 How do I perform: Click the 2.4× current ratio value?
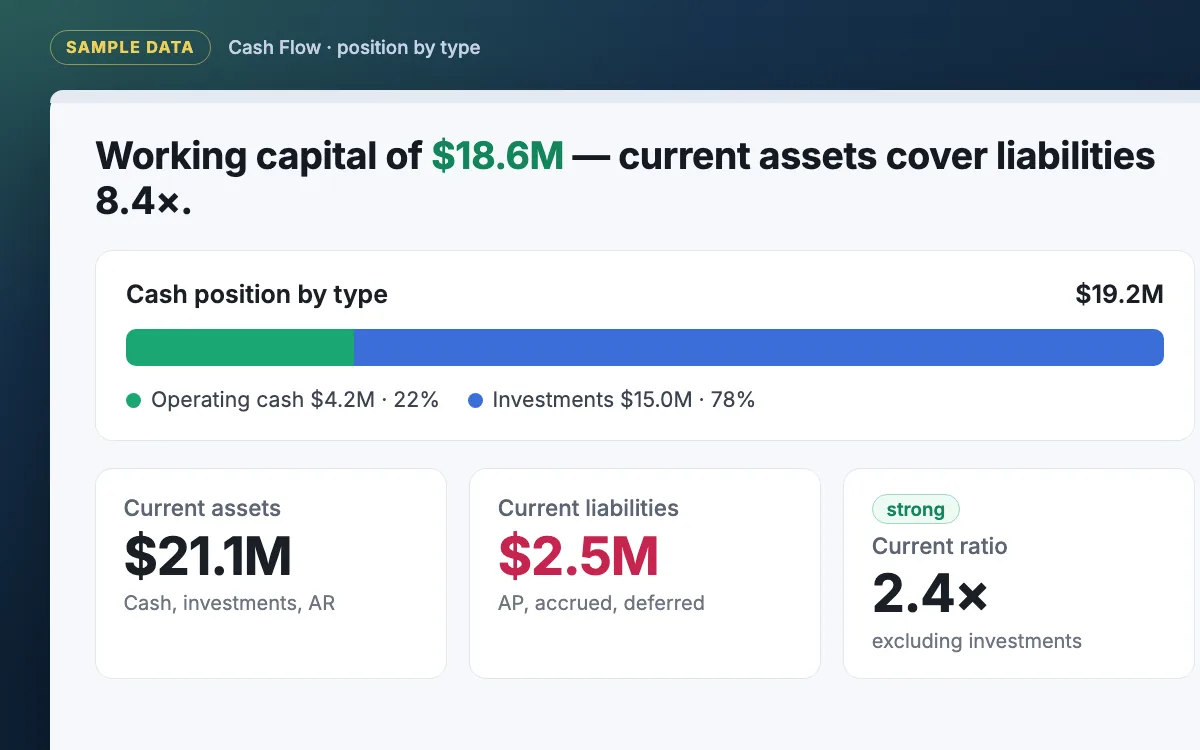(x=930, y=595)
